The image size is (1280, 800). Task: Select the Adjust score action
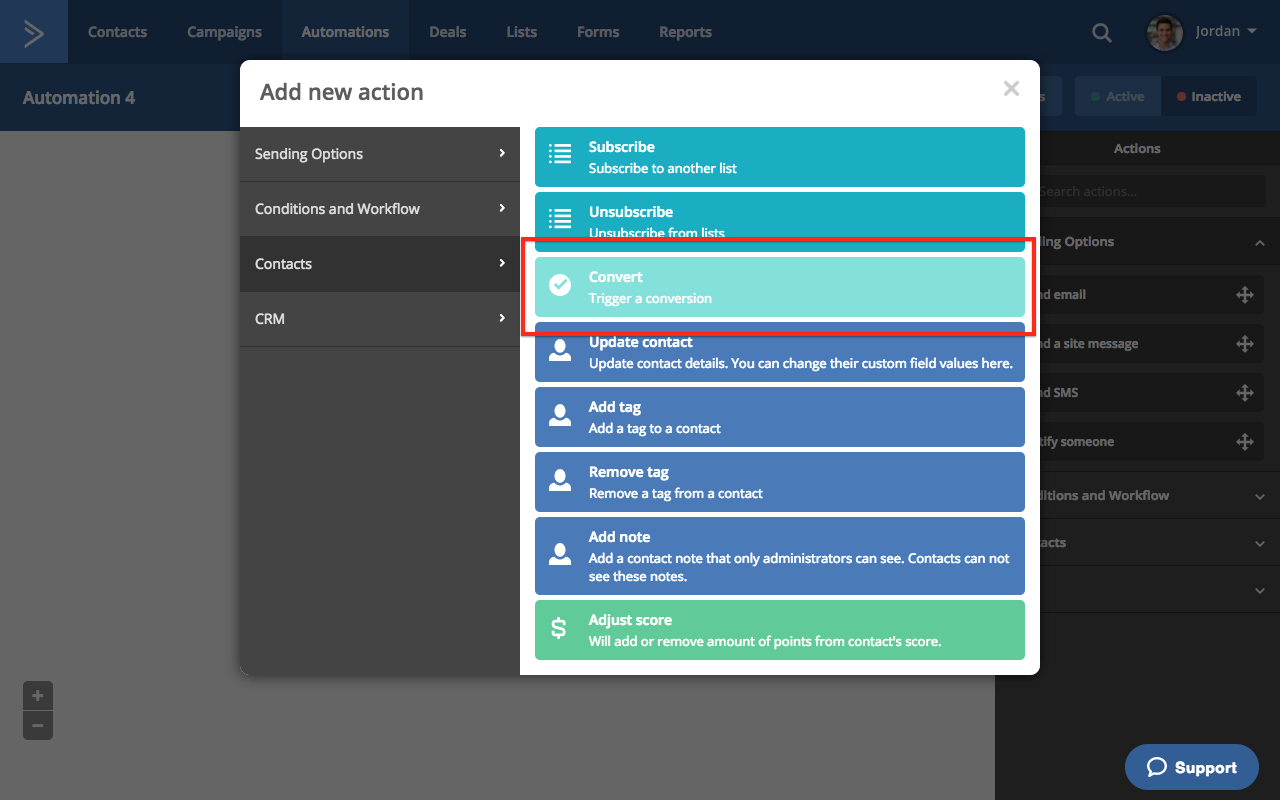[x=779, y=630]
